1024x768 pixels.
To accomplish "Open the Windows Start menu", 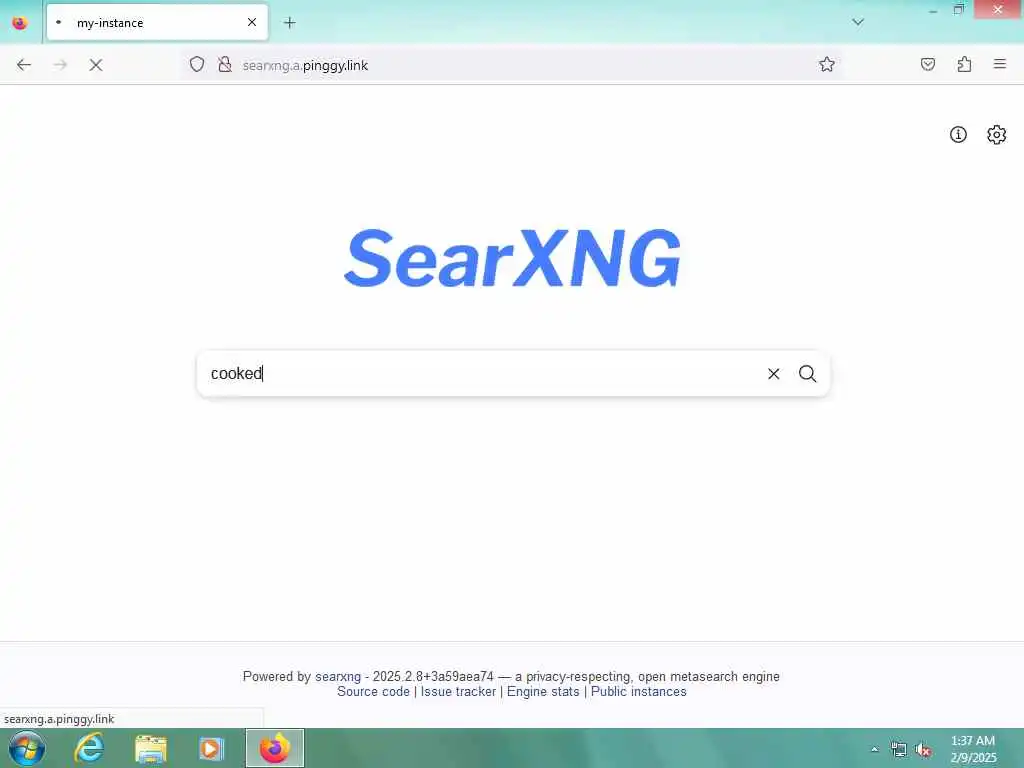I will click(x=27, y=748).
